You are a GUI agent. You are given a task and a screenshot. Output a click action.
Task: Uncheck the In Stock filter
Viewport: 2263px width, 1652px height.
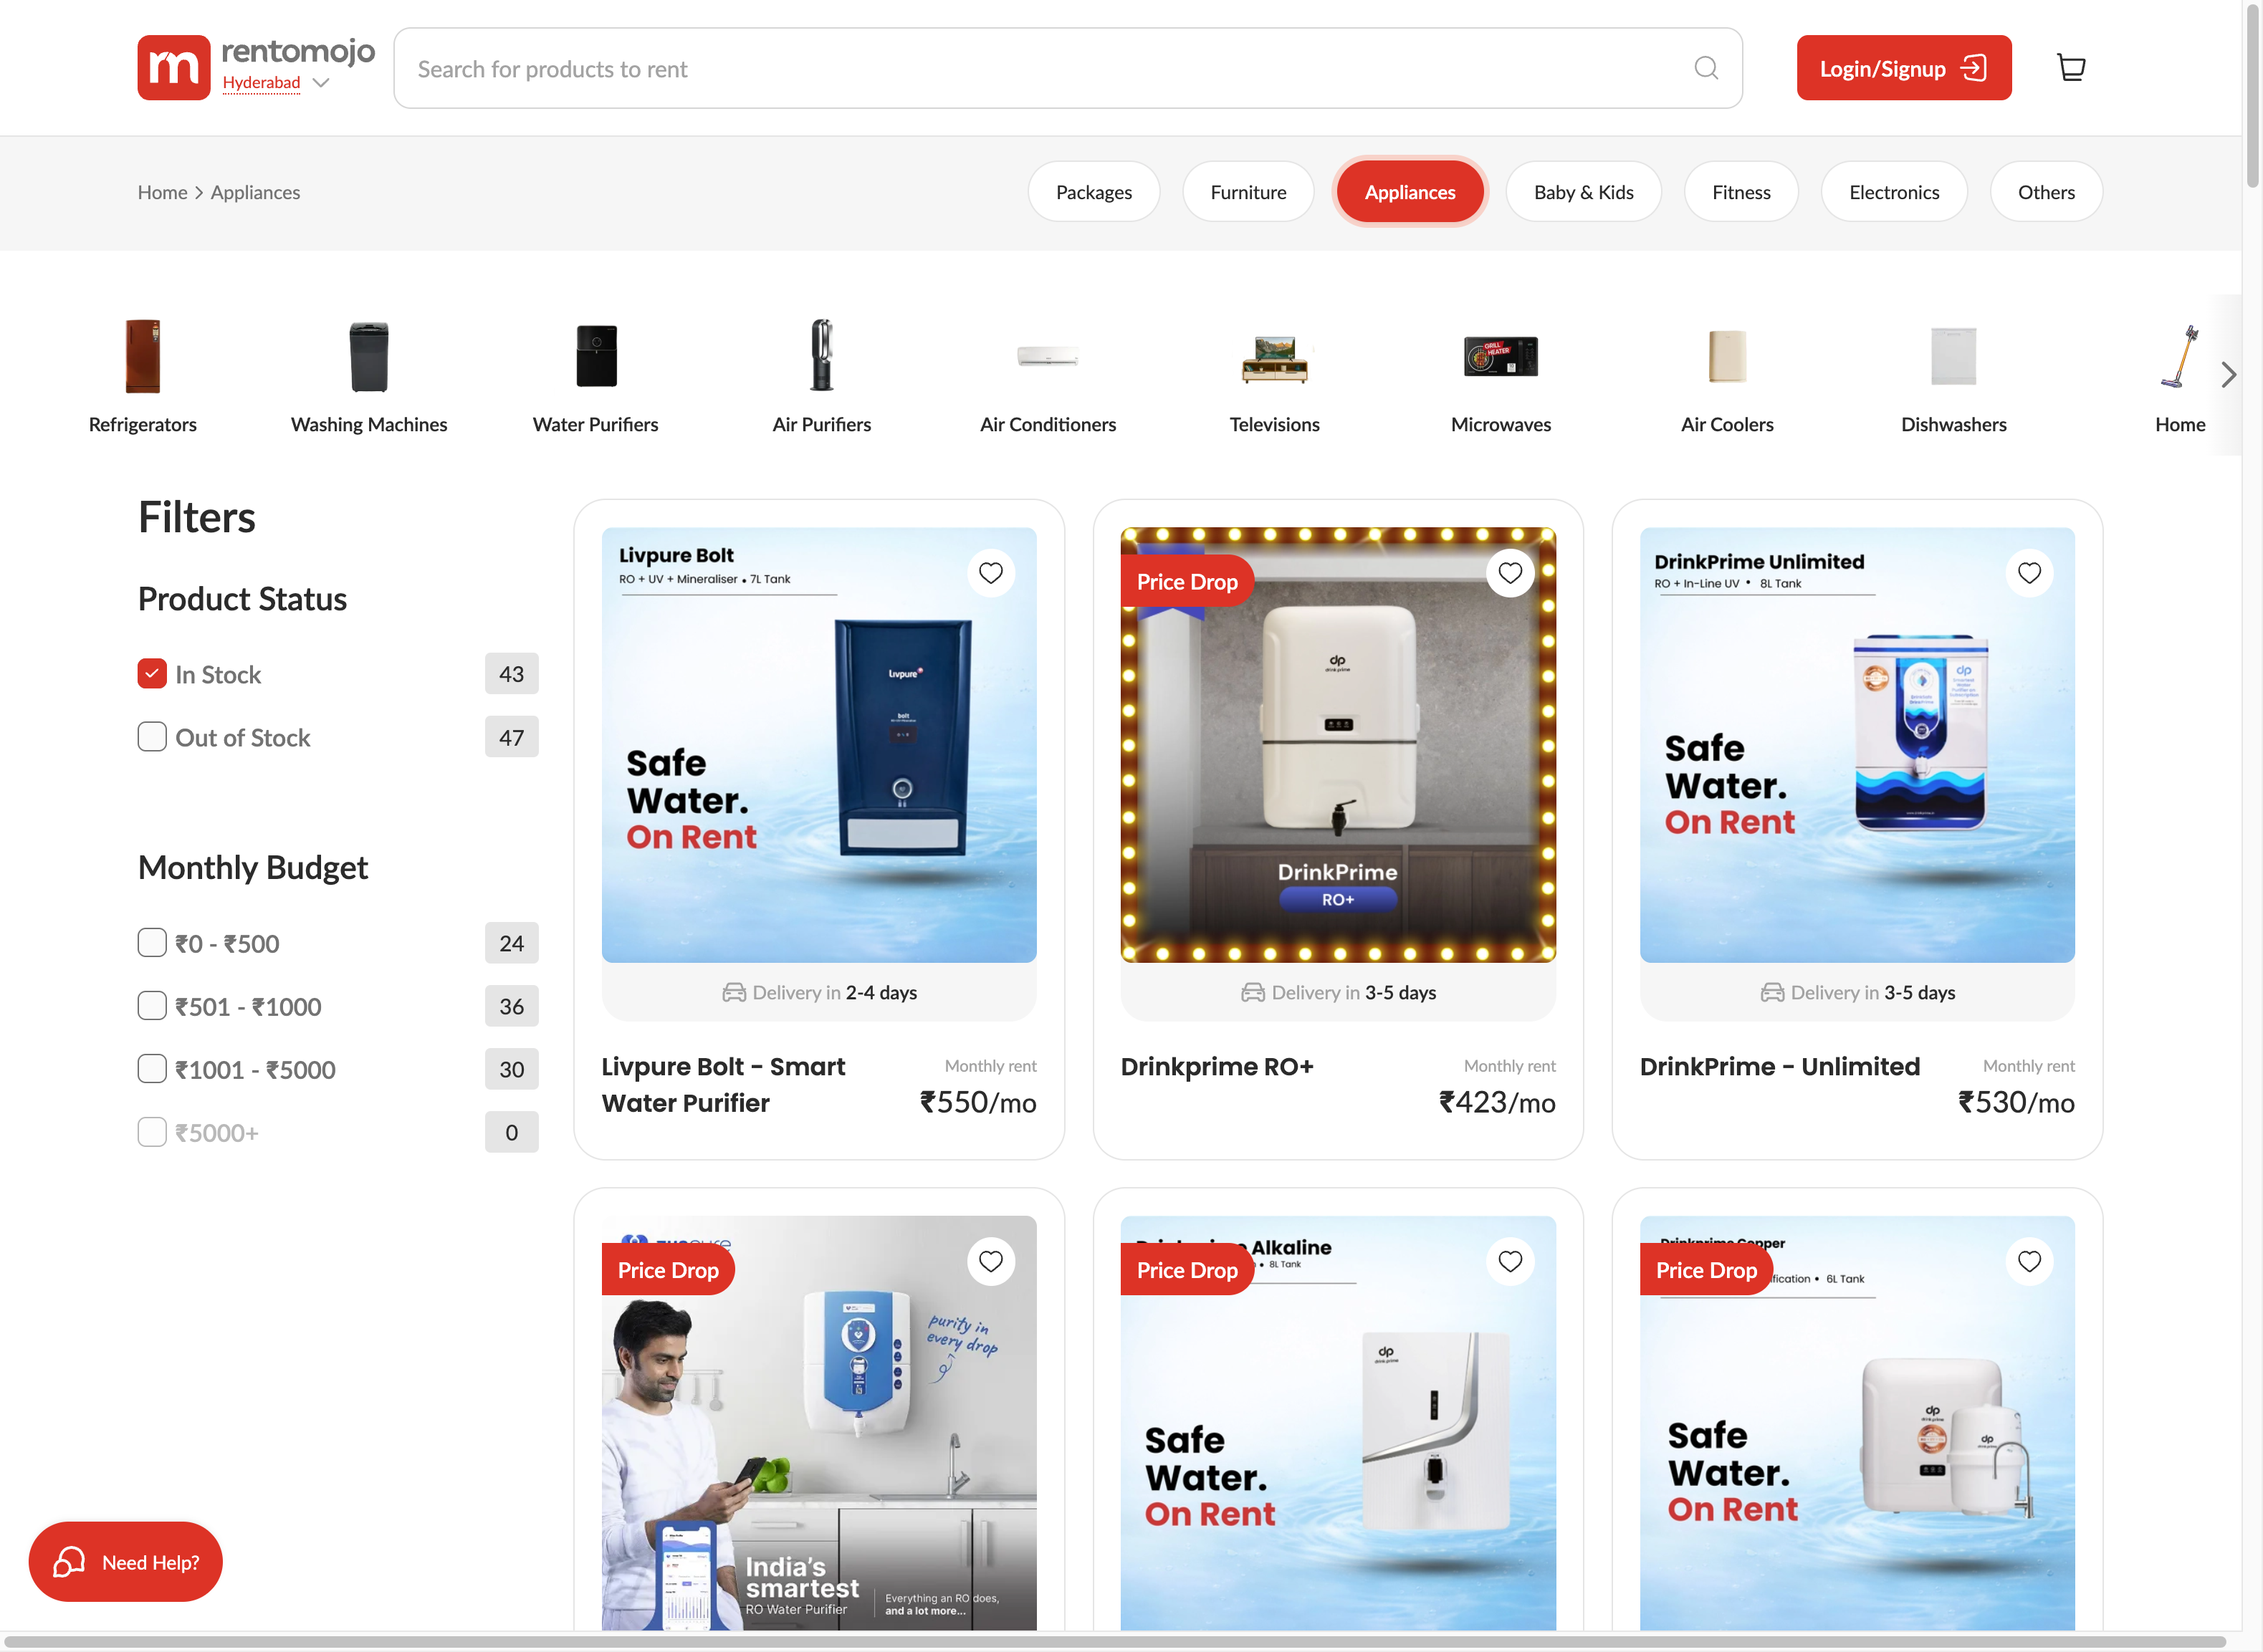[152, 674]
